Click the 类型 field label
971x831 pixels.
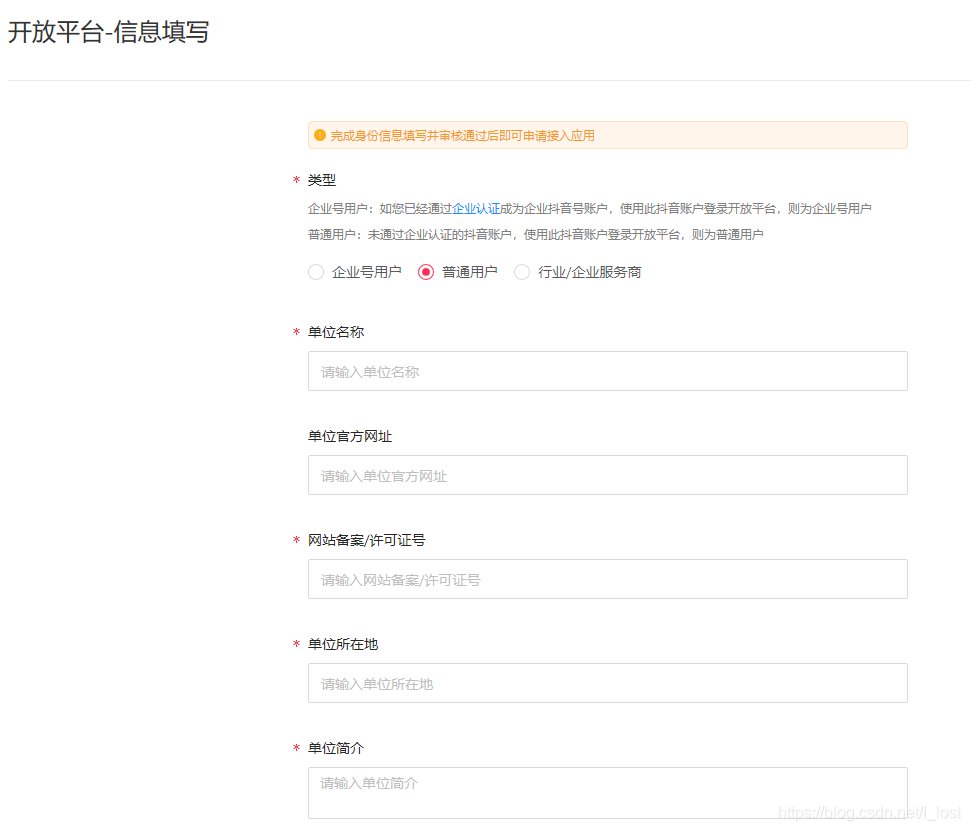click(x=322, y=180)
